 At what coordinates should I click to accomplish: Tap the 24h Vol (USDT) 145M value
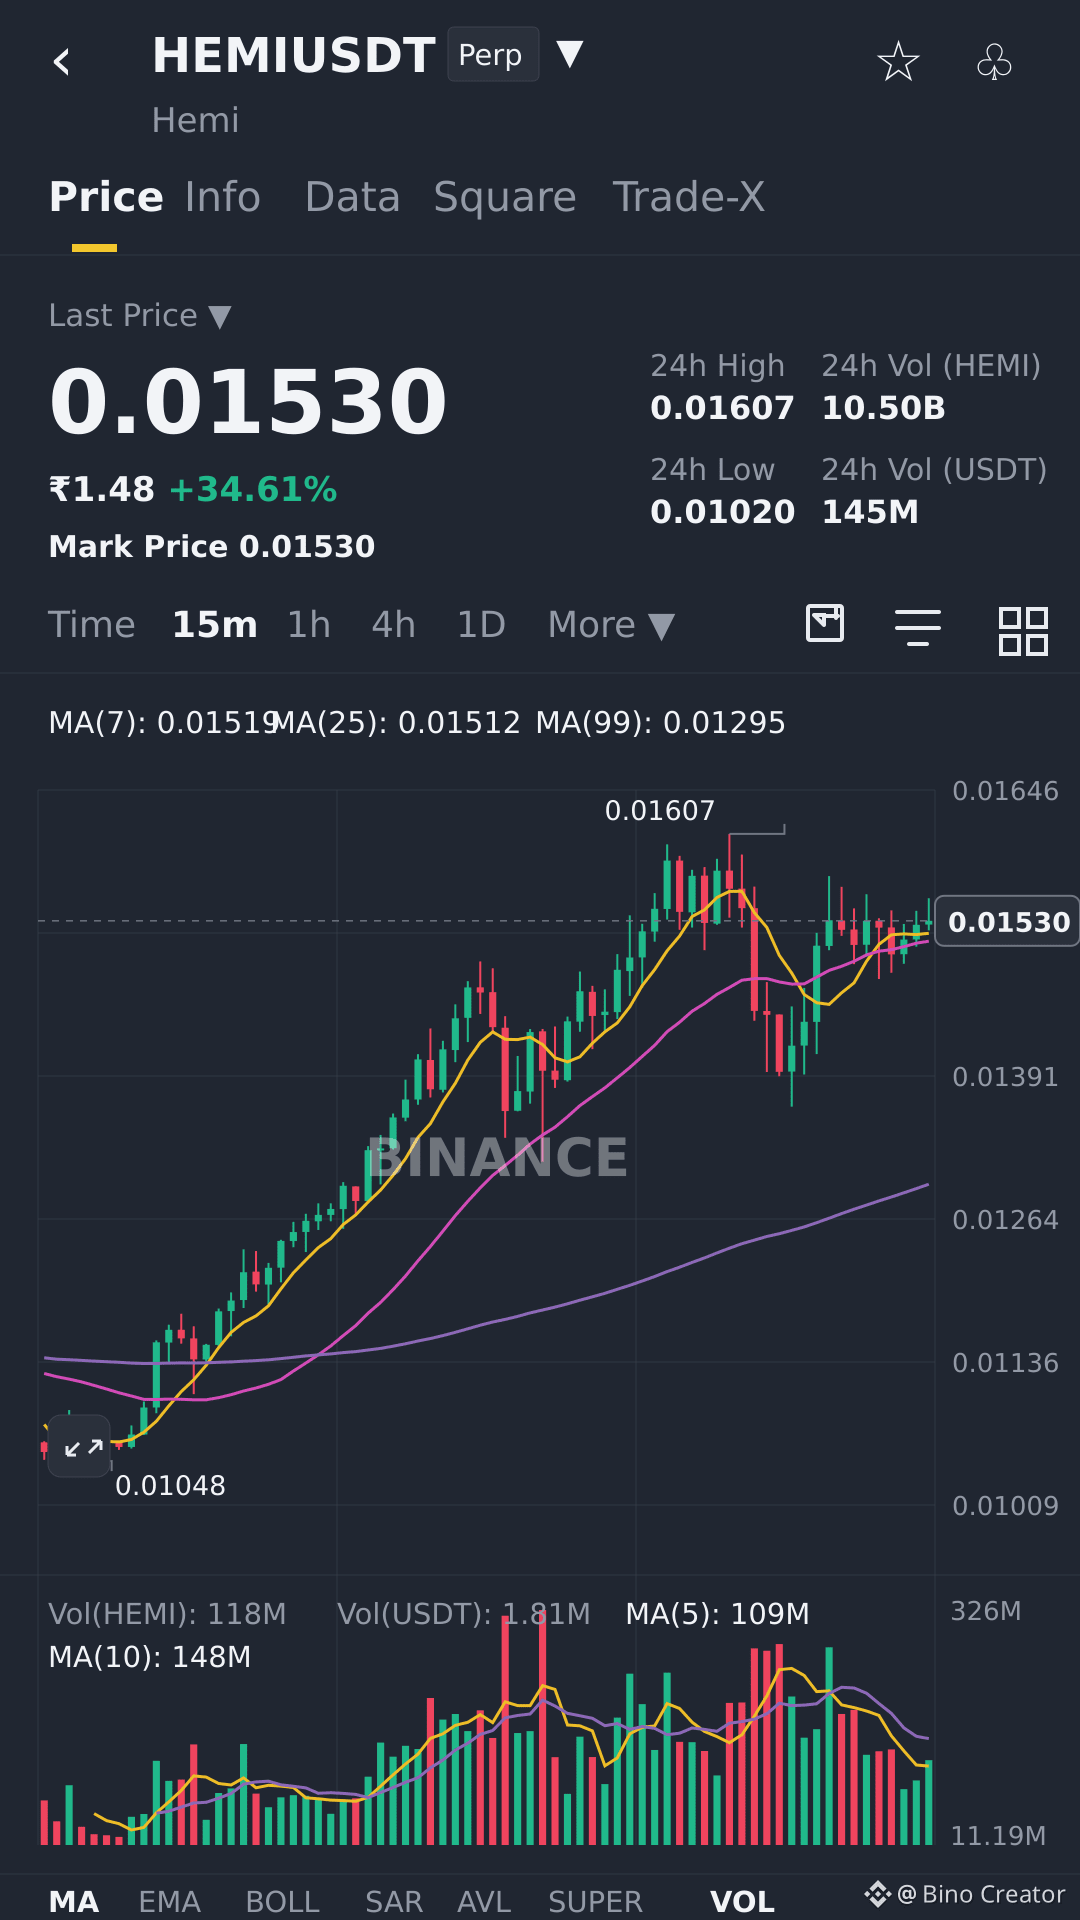pos(870,512)
